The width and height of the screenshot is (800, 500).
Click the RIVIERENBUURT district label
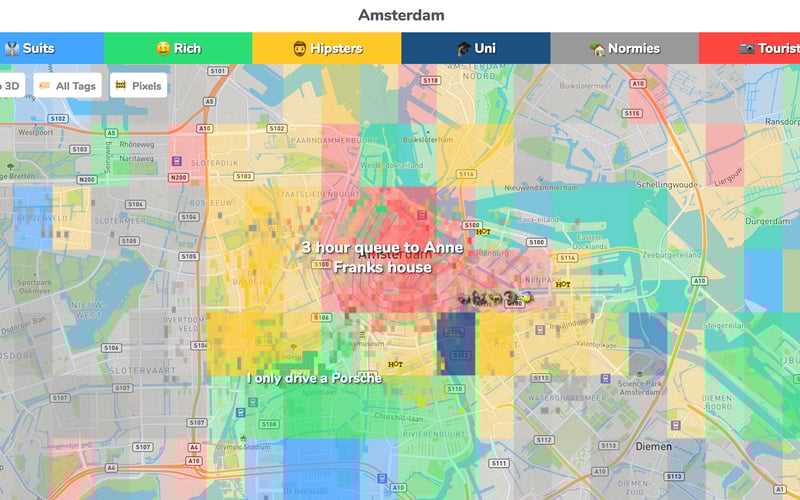click(x=434, y=434)
